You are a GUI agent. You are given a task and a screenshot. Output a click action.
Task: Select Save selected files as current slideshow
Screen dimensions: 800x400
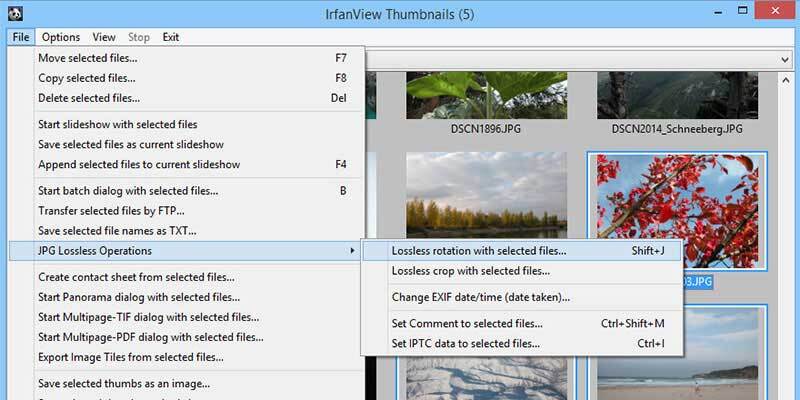pyautogui.click(x=187, y=144)
